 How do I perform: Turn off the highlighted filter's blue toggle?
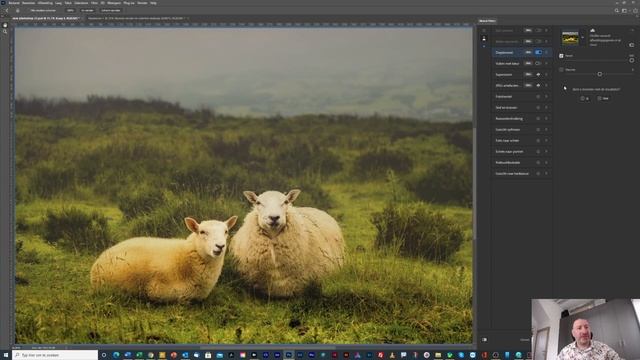coord(538,52)
